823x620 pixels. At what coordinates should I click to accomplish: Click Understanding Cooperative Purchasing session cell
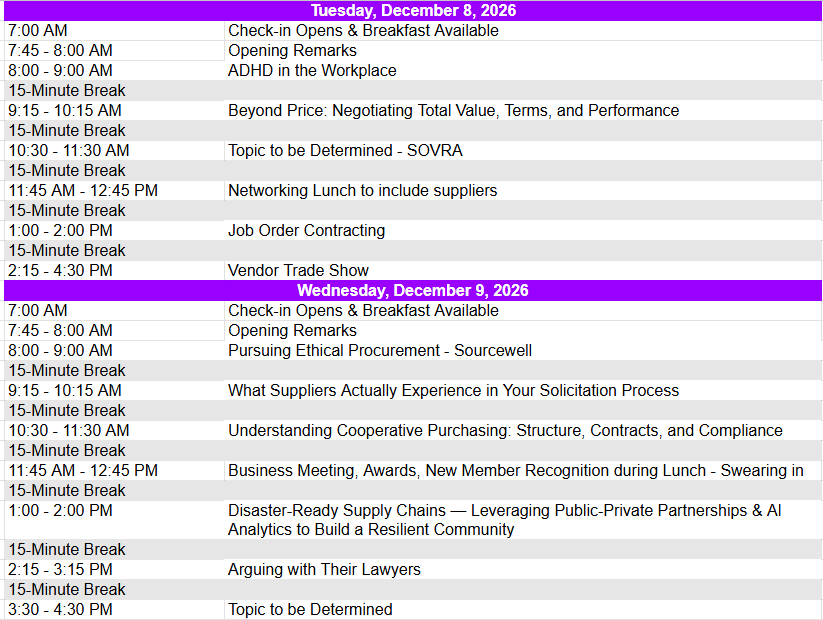[523, 430]
